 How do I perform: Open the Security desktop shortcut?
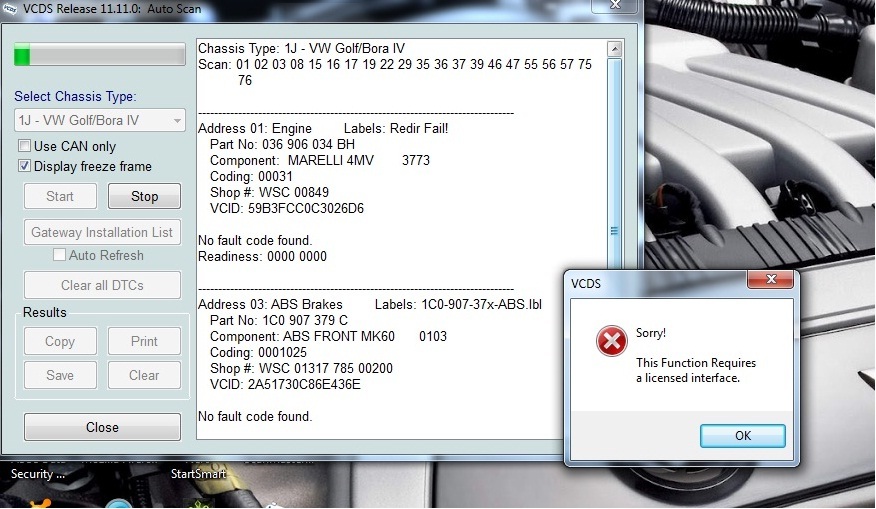37,474
